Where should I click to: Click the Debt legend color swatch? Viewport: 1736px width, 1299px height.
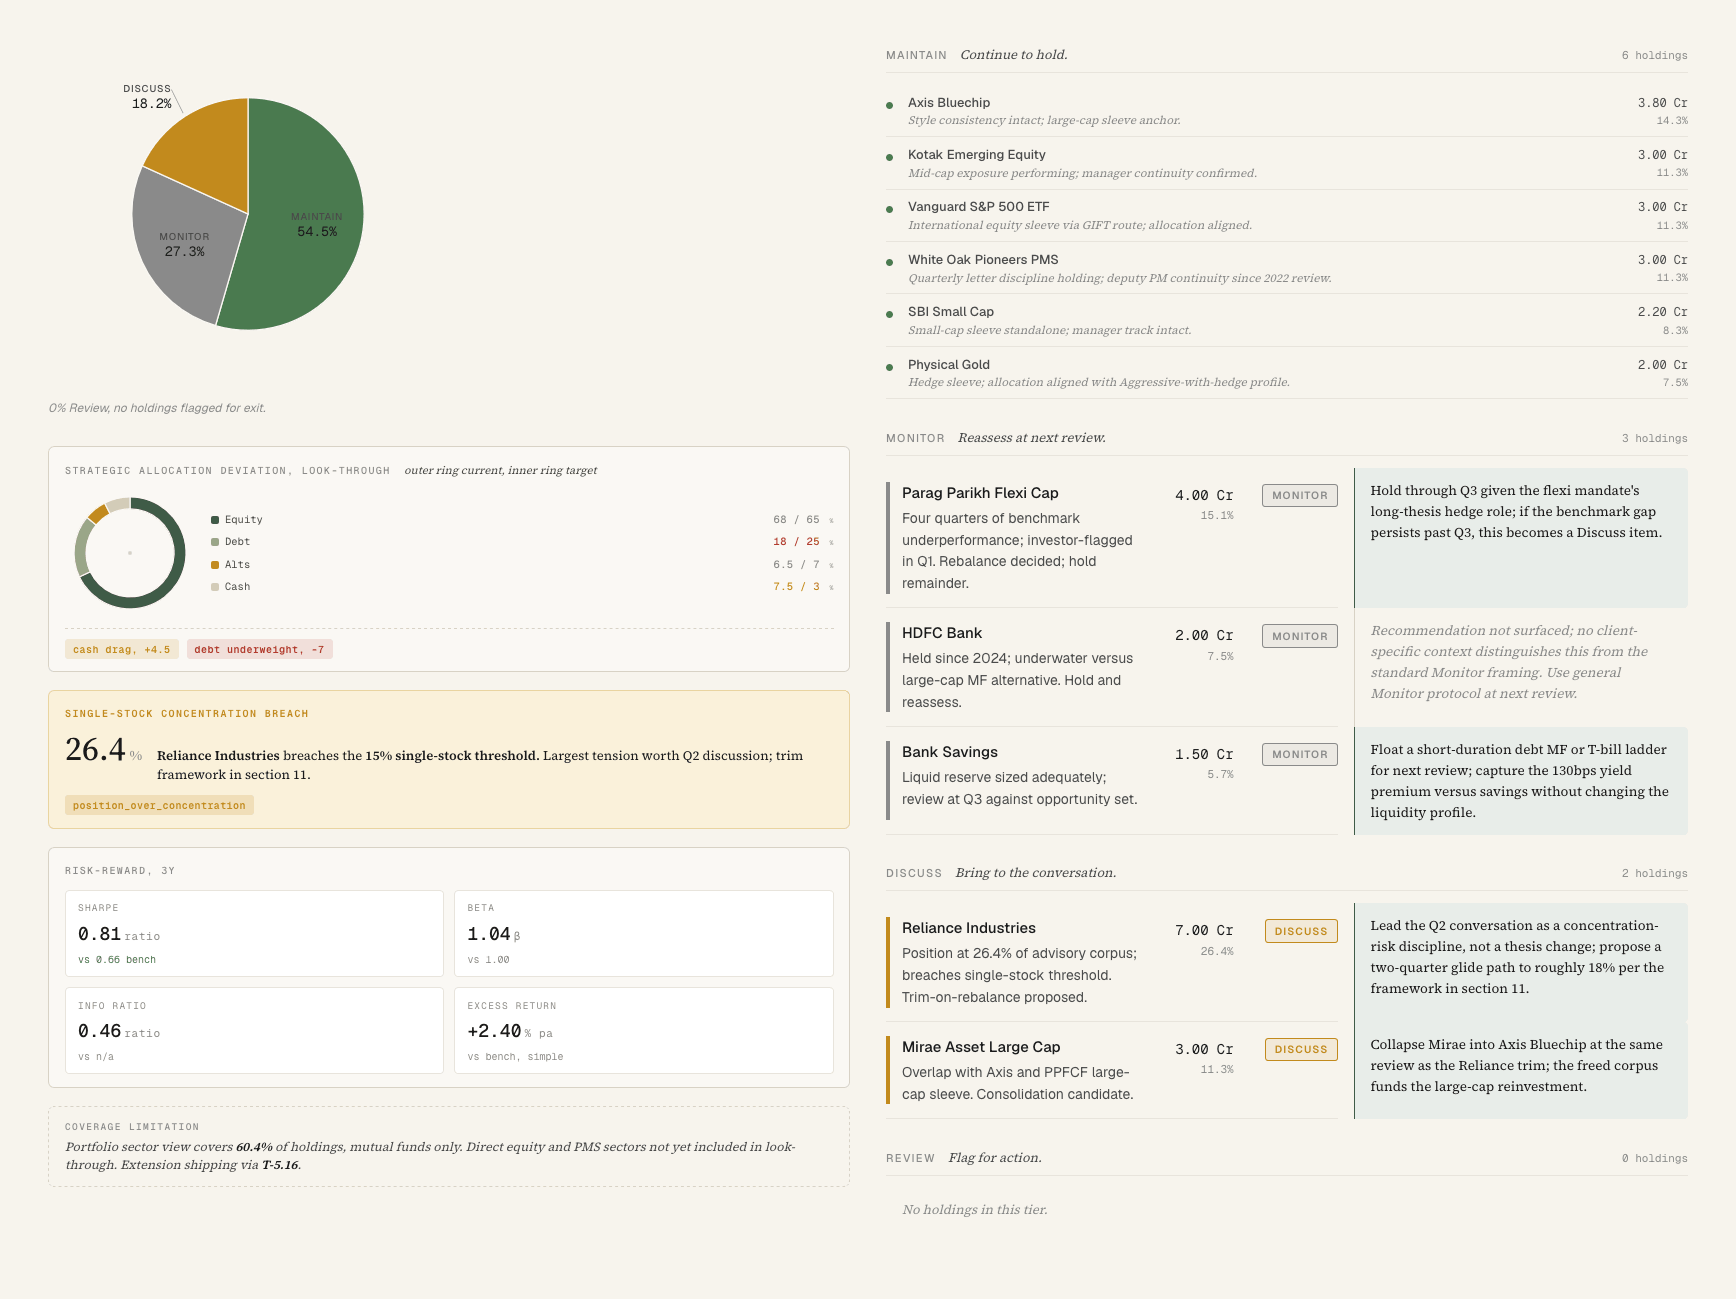(215, 542)
